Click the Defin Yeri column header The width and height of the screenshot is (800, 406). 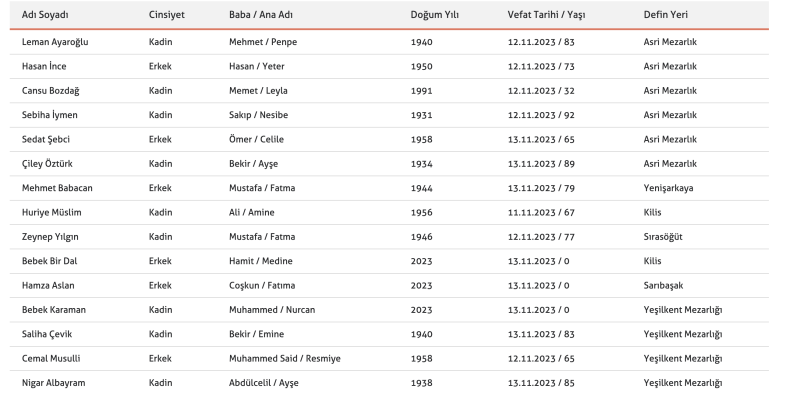665,15
